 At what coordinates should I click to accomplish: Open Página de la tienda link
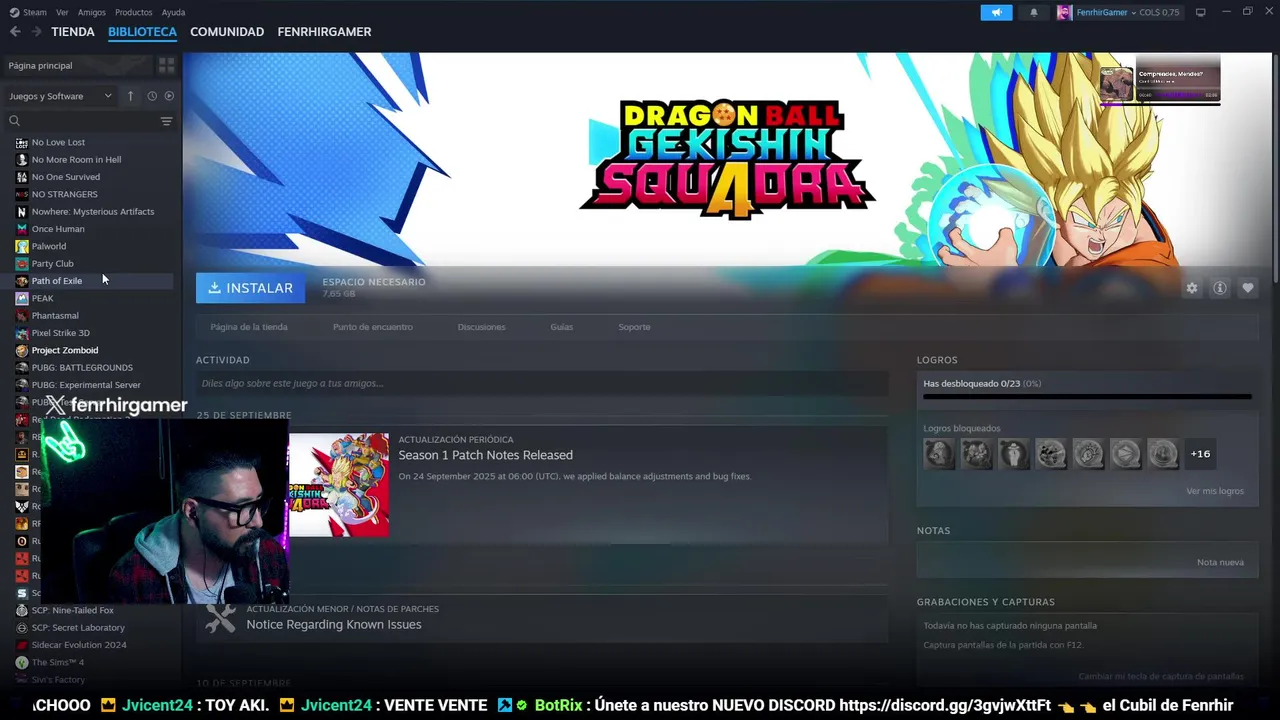(249, 327)
